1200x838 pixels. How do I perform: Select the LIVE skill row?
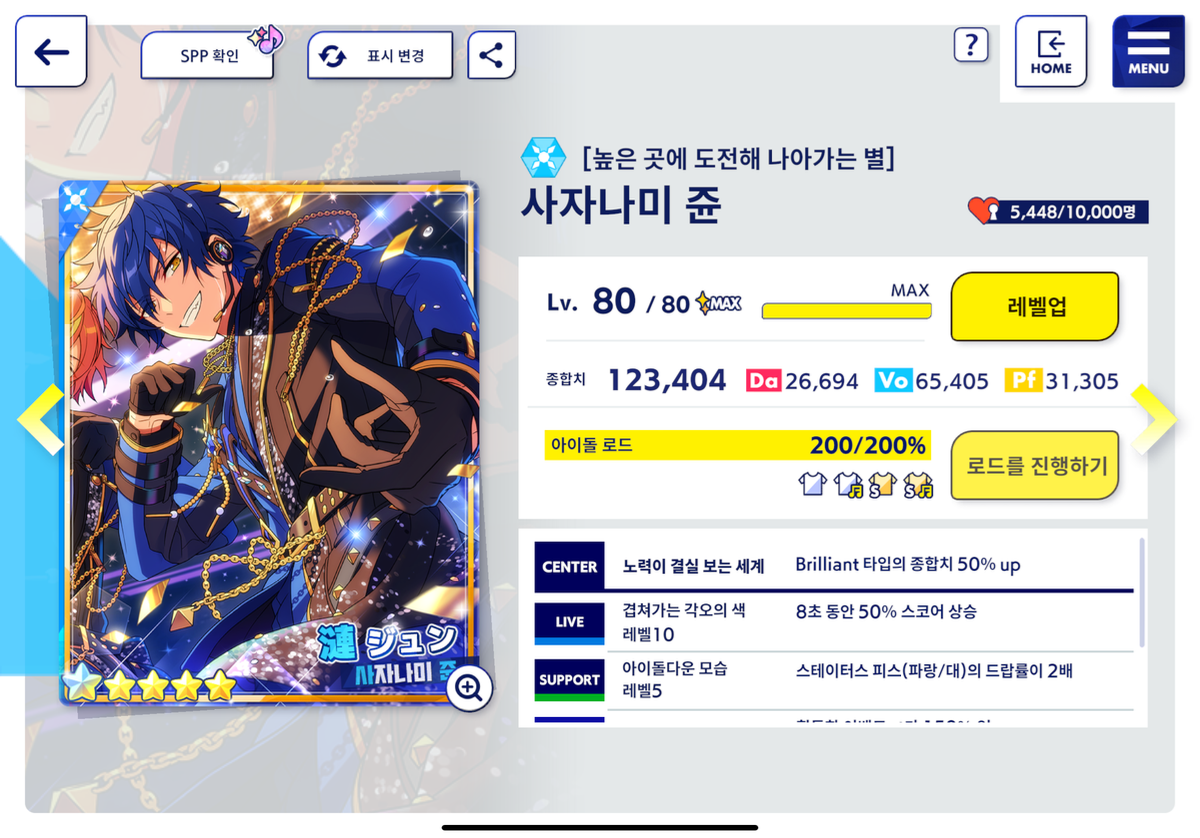coord(834,621)
